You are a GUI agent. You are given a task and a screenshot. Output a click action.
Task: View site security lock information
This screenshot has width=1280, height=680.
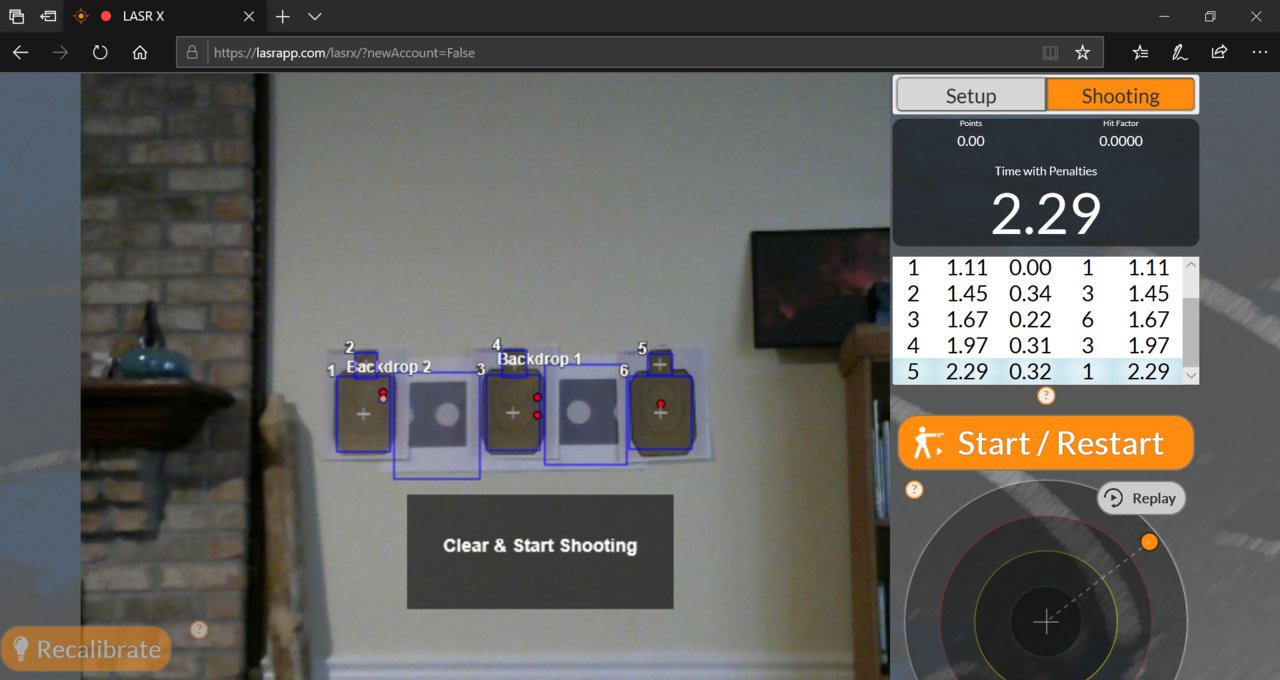(x=194, y=52)
